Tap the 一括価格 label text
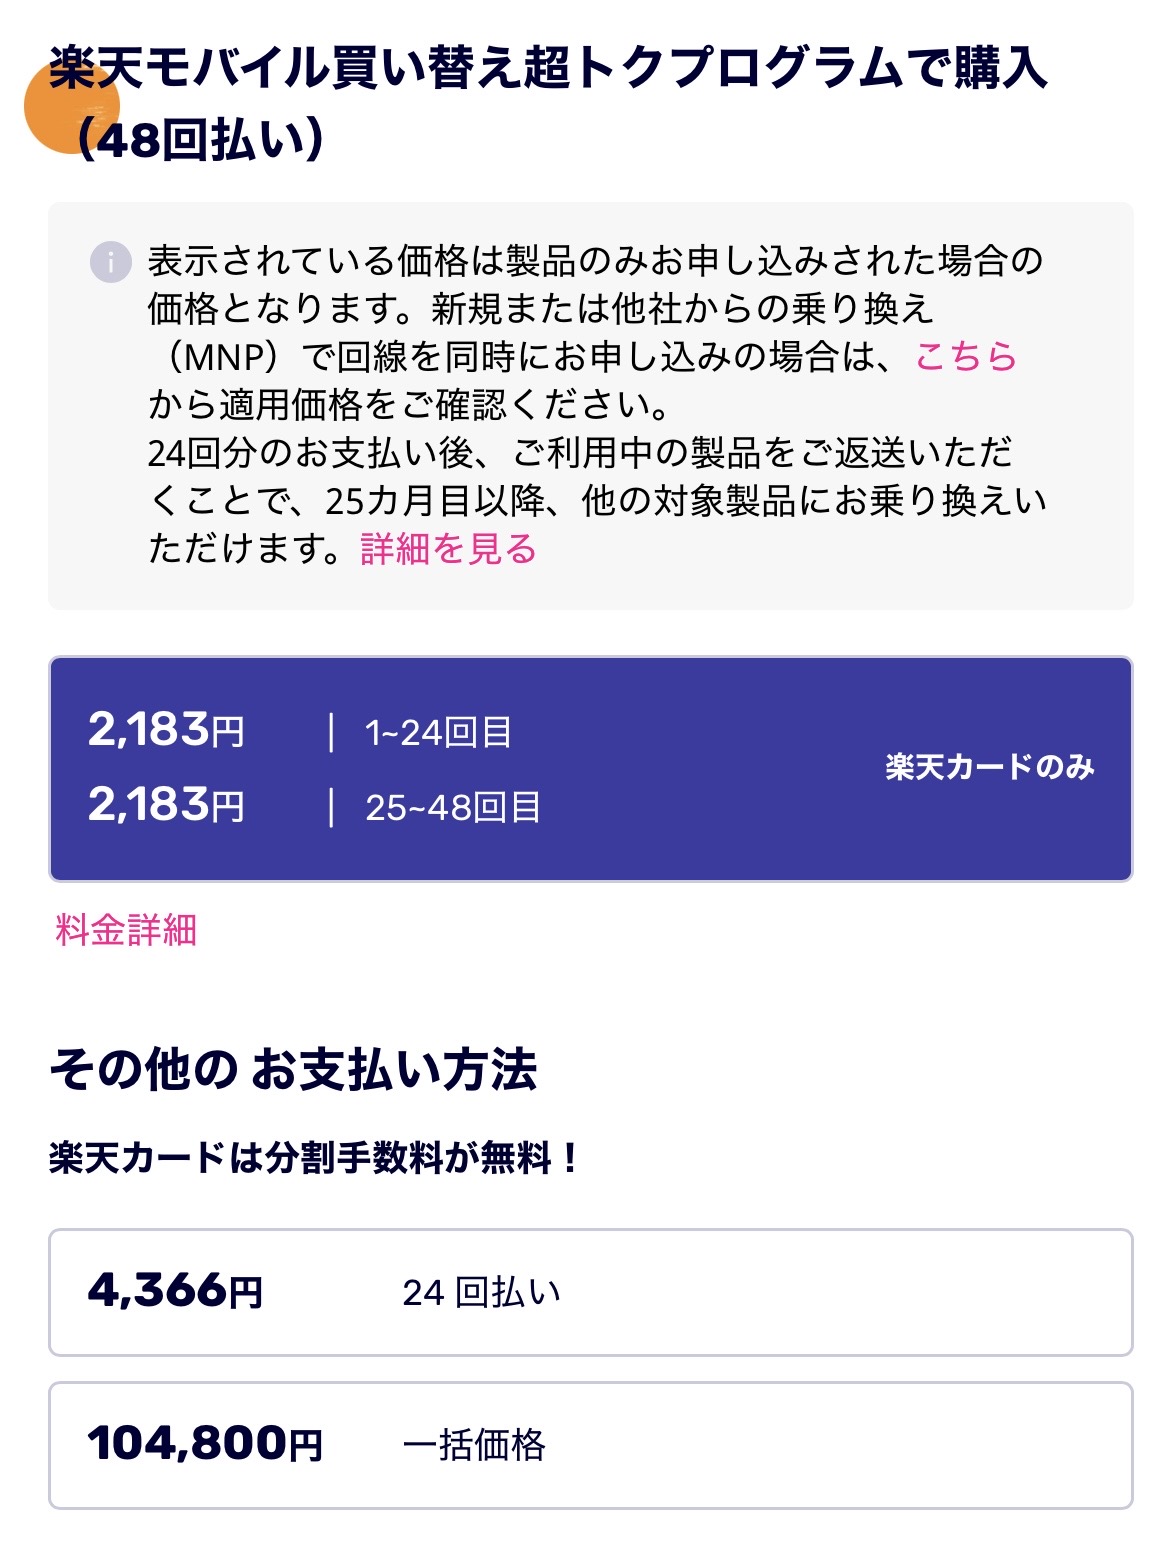Image resolution: width=1165 pixels, height=1565 pixels. (x=474, y=1445)
